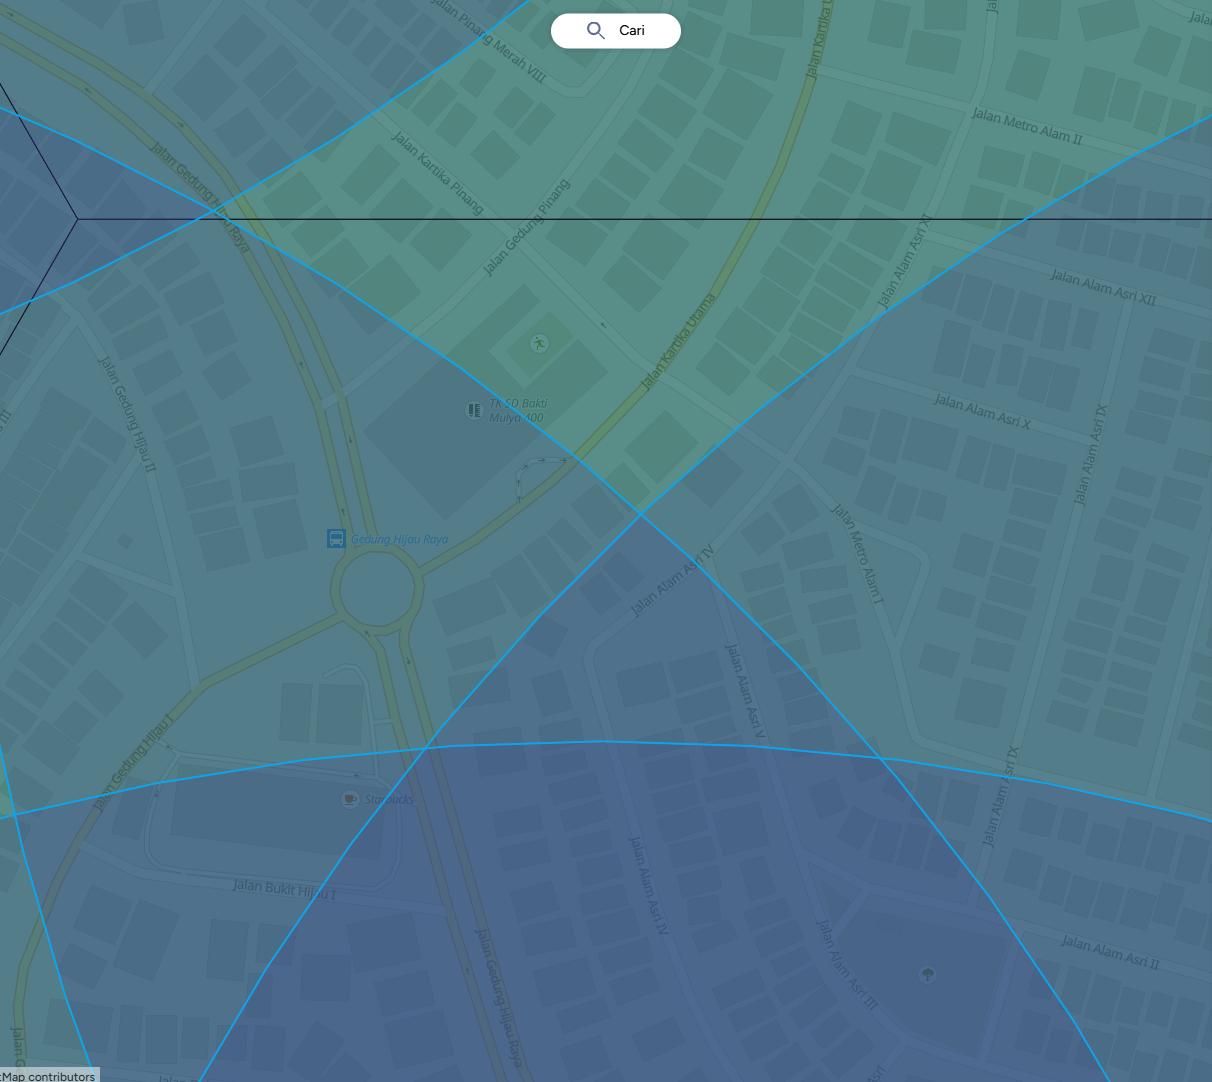
Task: Select the TK SD Bakti Mulya 400 label
Action: [x=517, y=411]
